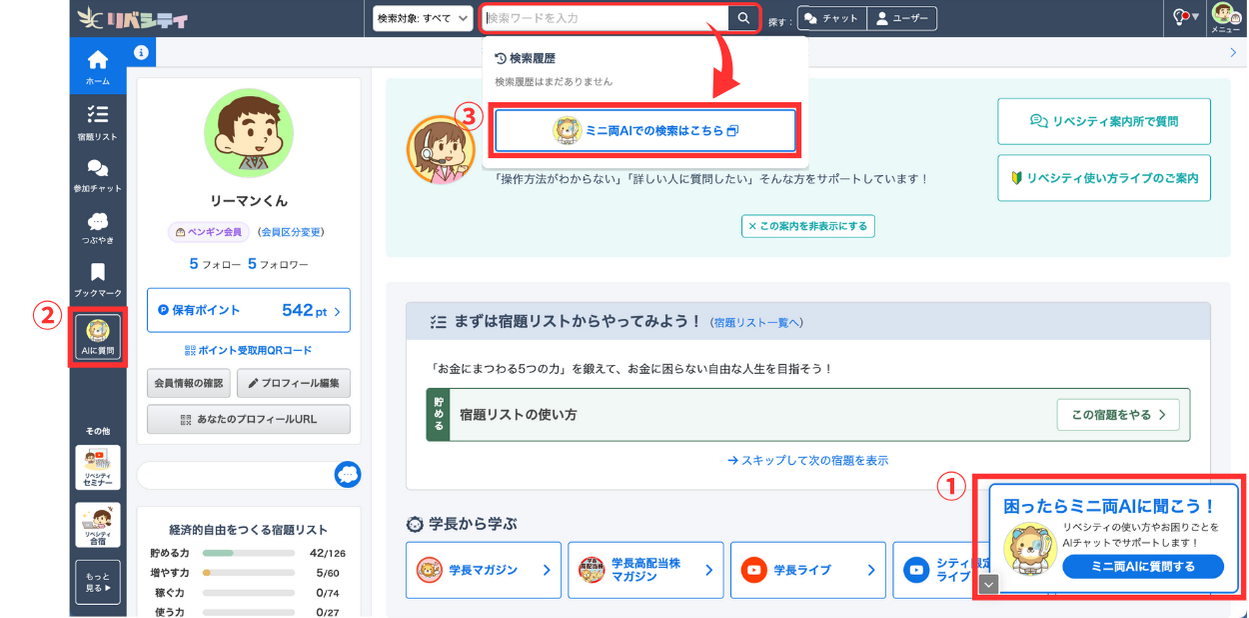Click the 貯める力 progress bar
This screenshot has width=1249, height=618.
[x=248, y=553]
